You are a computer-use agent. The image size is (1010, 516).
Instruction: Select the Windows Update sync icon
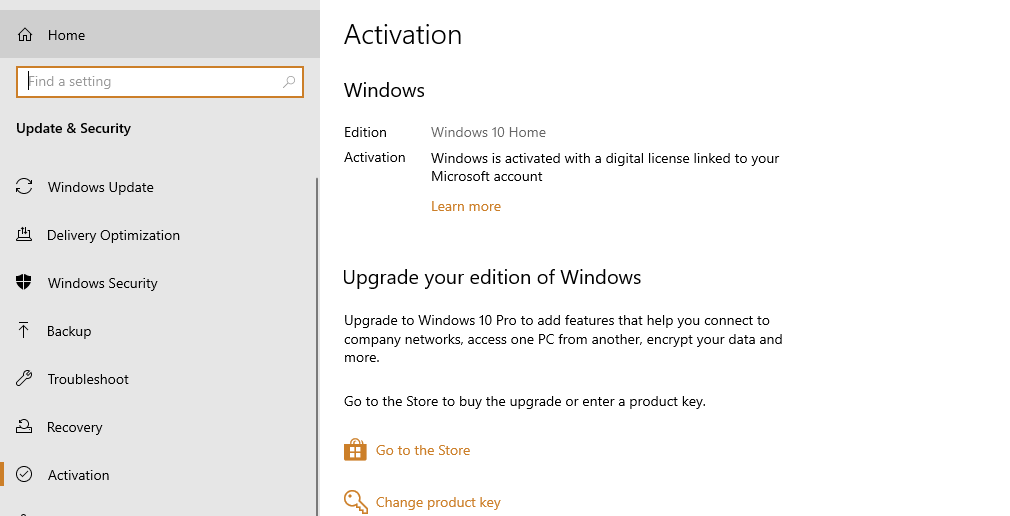tap(24, 187)
